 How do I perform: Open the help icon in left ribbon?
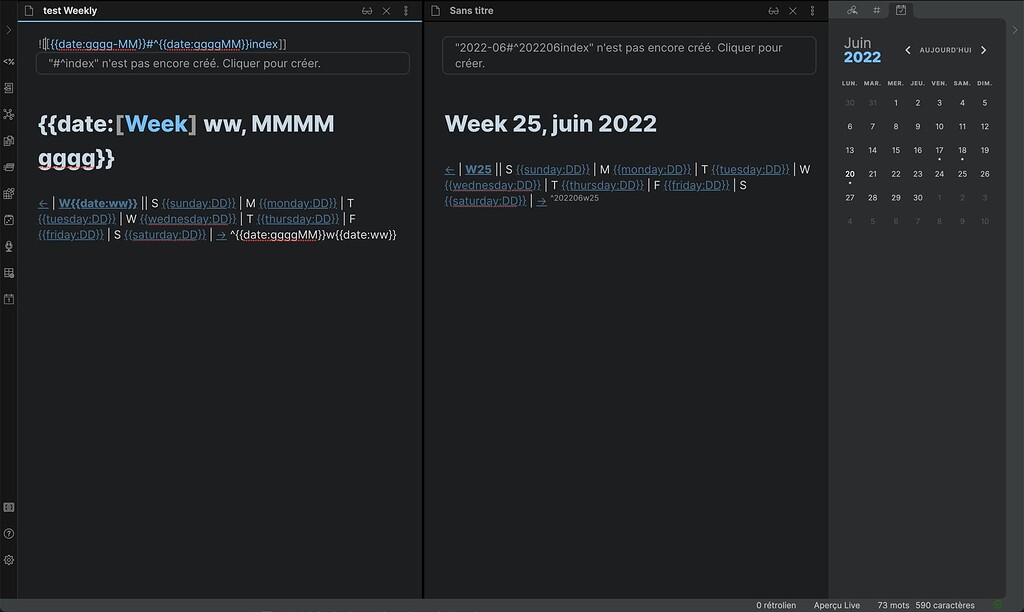coord(9,534)
